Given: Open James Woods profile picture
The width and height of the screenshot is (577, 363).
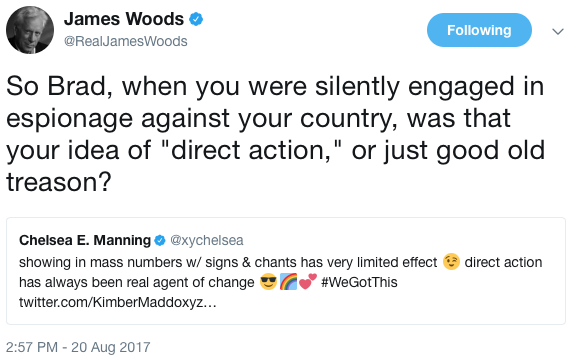Looking at the screenshot, I should (30, 30).
